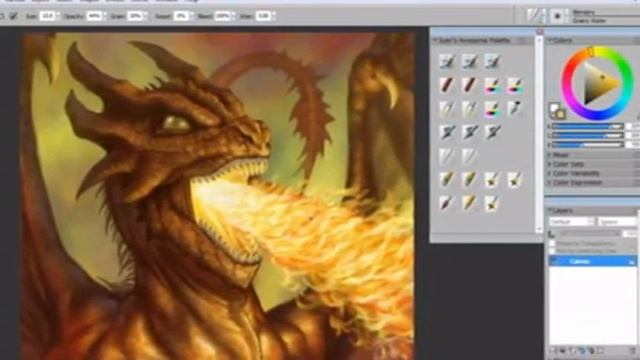The height and width of the screenshot is (360, 640).
Task: Choose first olive brush in sixth row
Action: click(447, 180)
